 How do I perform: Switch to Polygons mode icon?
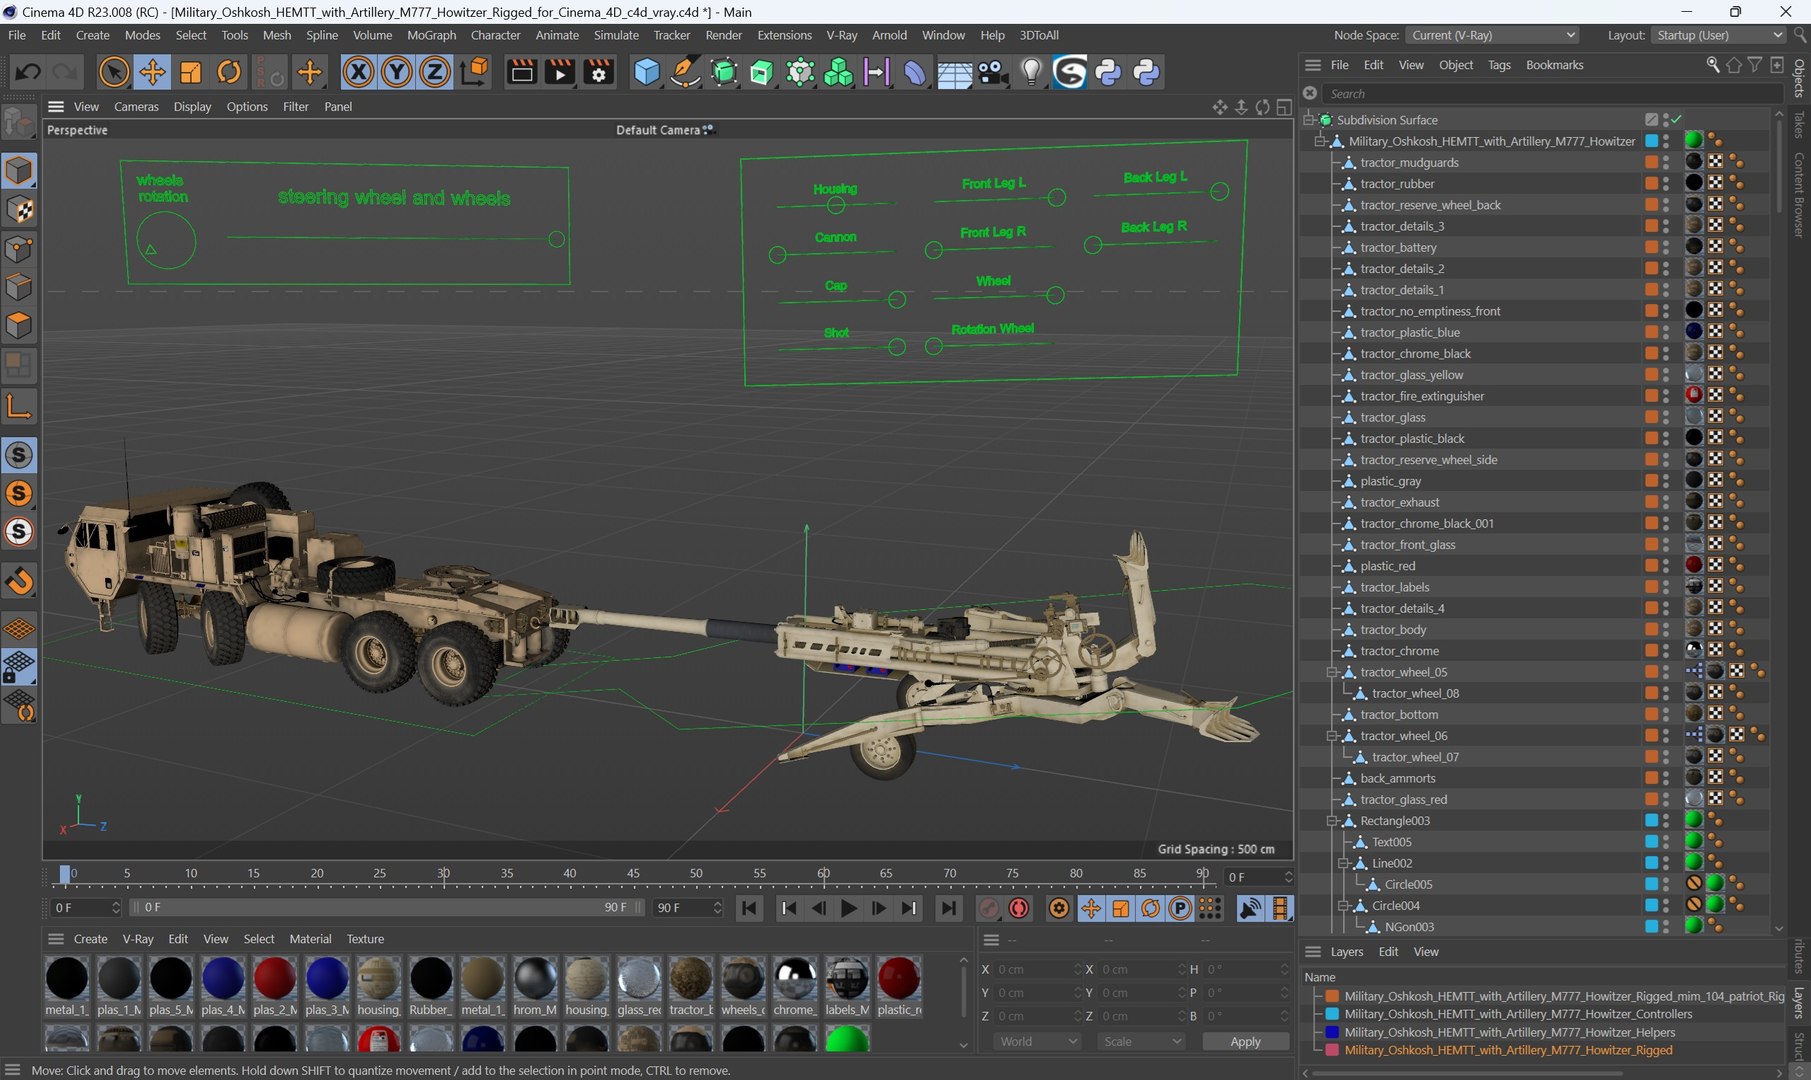pyautogui.click(x=19, y=326)
